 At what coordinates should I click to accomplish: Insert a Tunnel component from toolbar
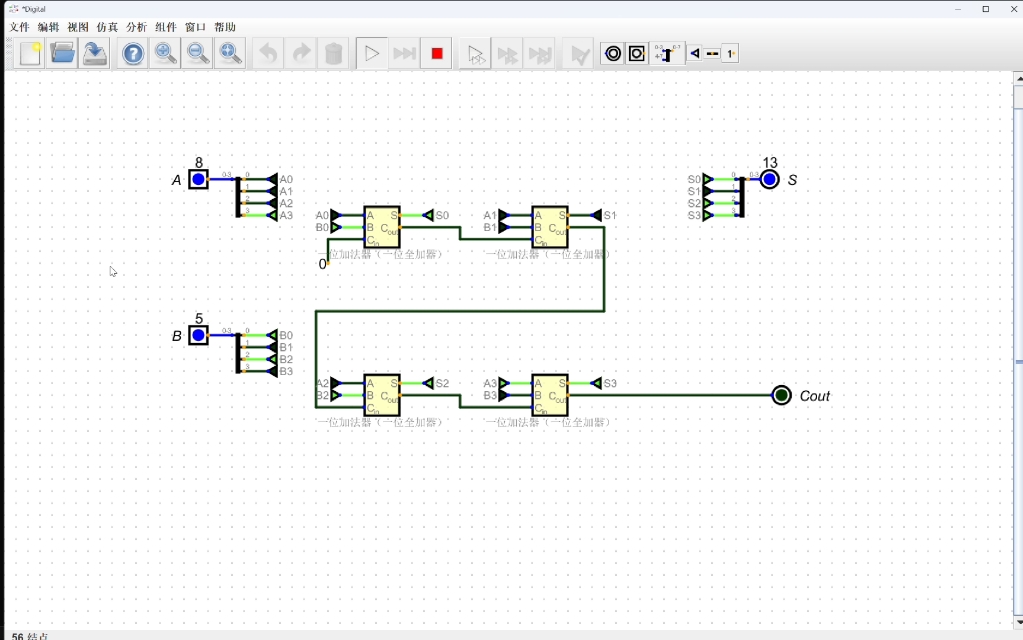(695, 53)
